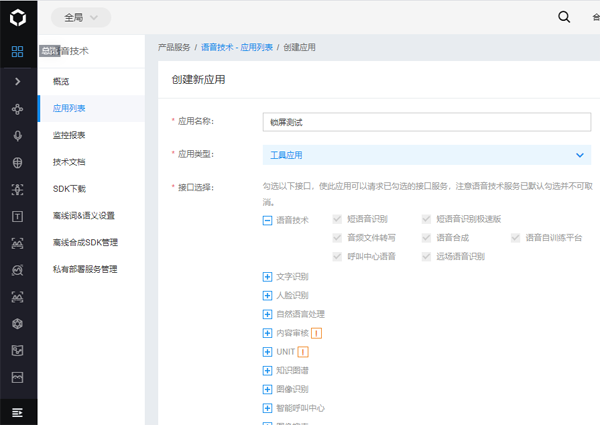Click orange info icon beside 内容审核
The width and height of the screenshot is (600, 425).
click(317, 332)
